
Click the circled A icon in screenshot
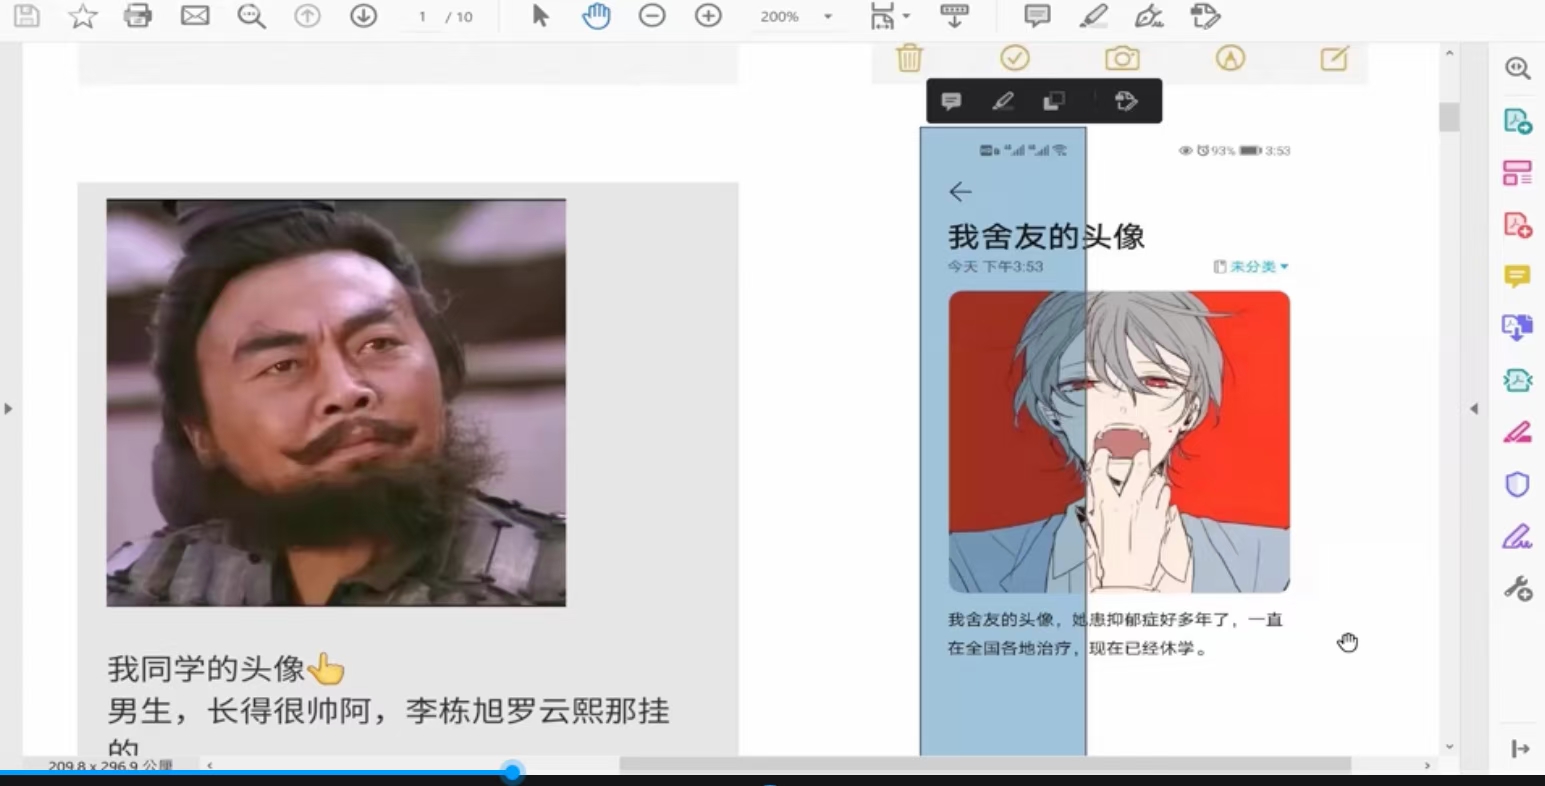pos(1230,58)
